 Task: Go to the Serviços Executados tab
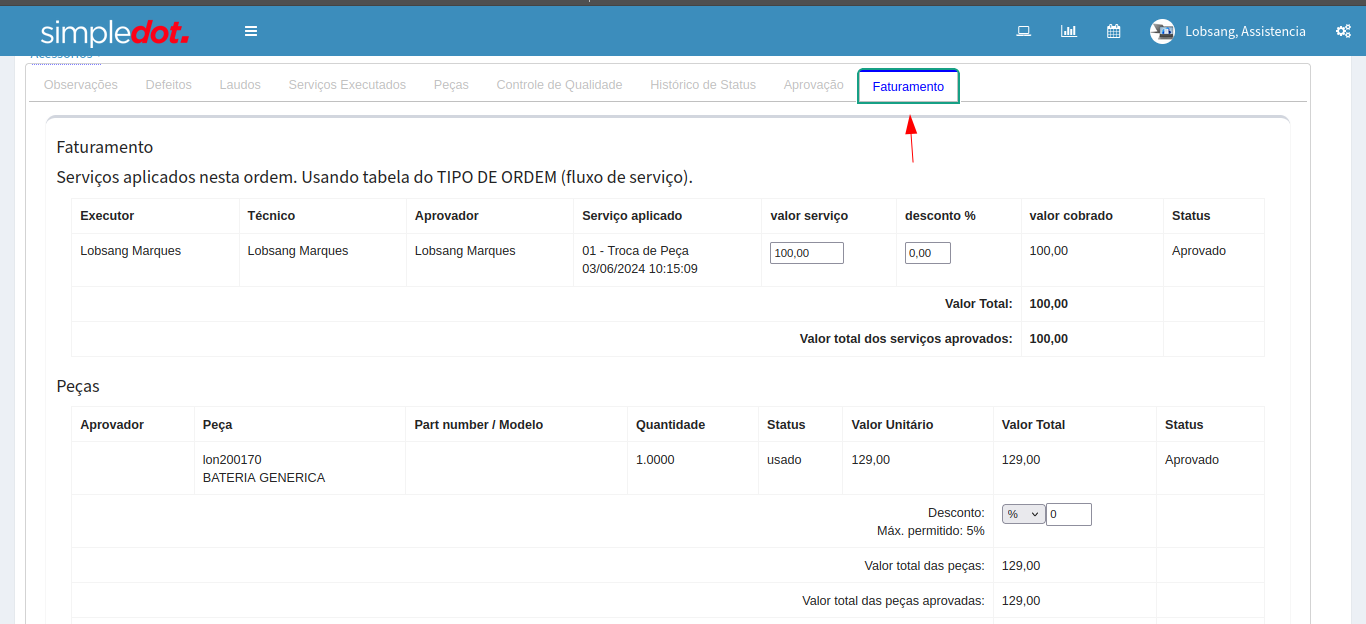[347, 85]
